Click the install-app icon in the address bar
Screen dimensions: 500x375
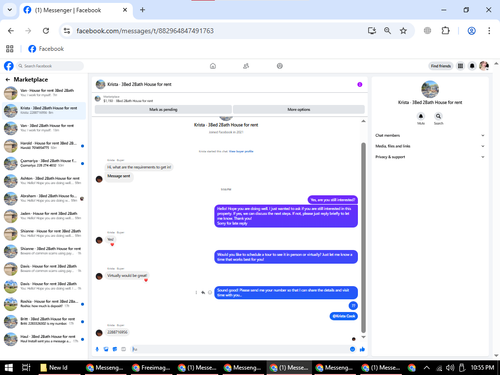click(372, 31)
